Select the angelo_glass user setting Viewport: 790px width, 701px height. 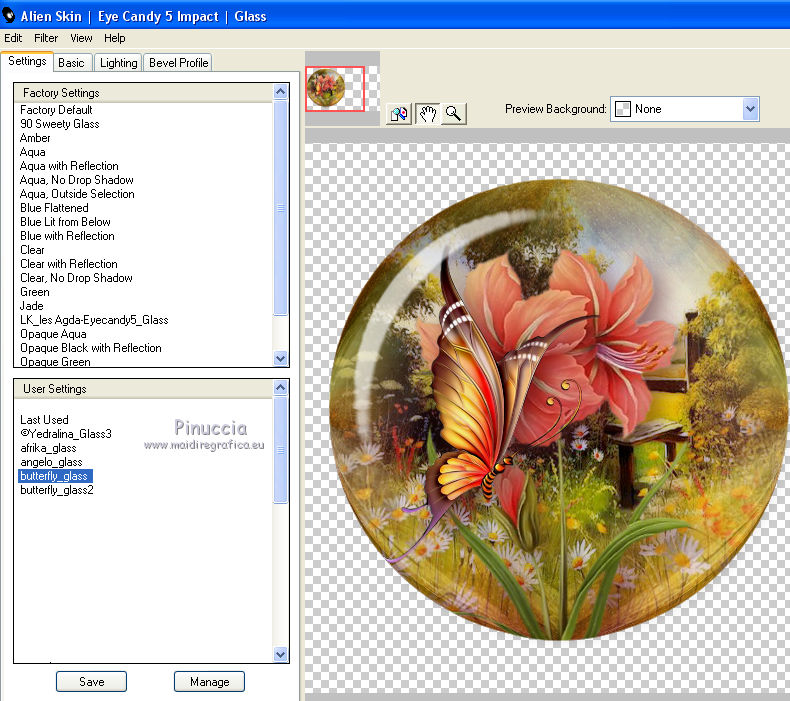click(x=51, y=462)
